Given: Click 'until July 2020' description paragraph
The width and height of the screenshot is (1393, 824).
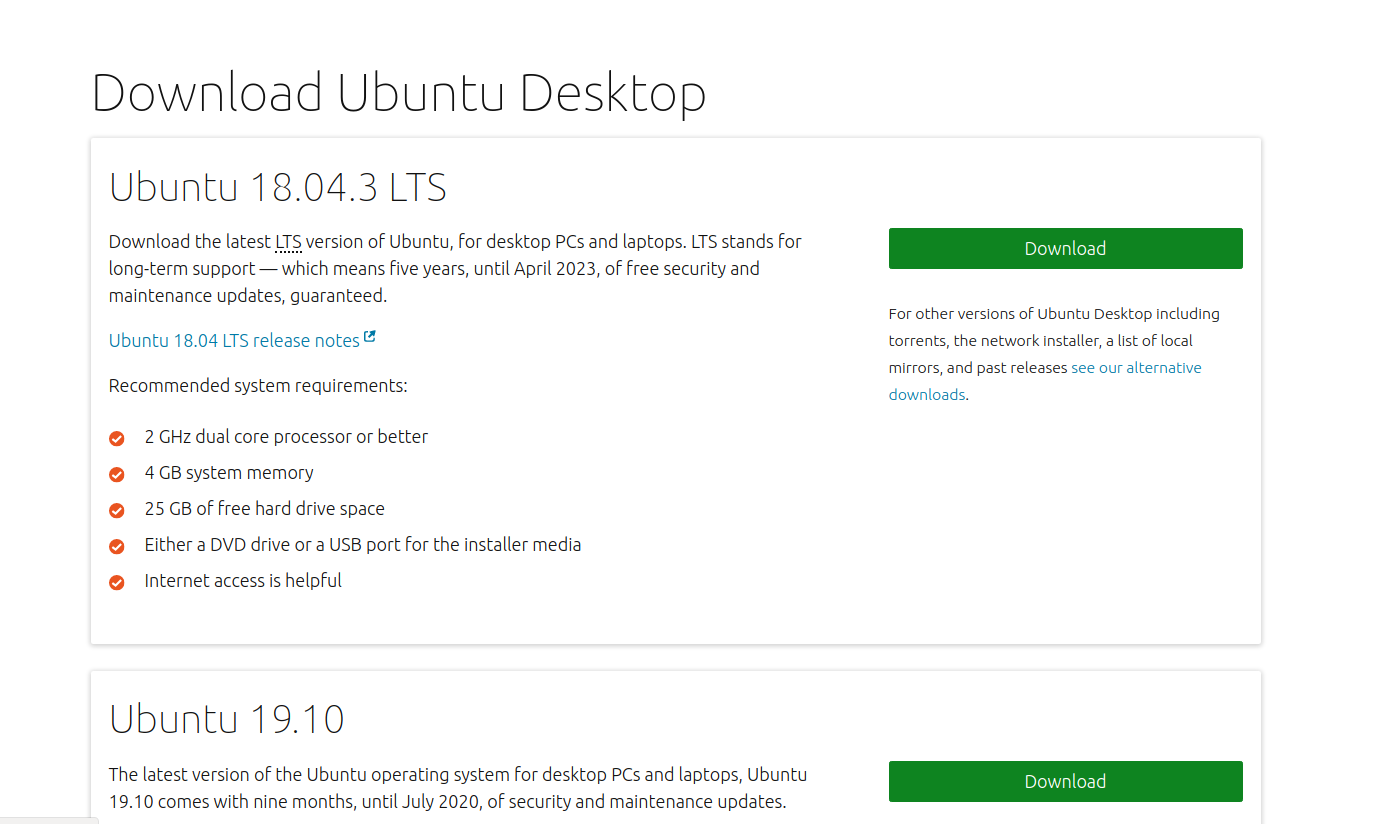Looking at the screenshot, I should pos(458,788).
